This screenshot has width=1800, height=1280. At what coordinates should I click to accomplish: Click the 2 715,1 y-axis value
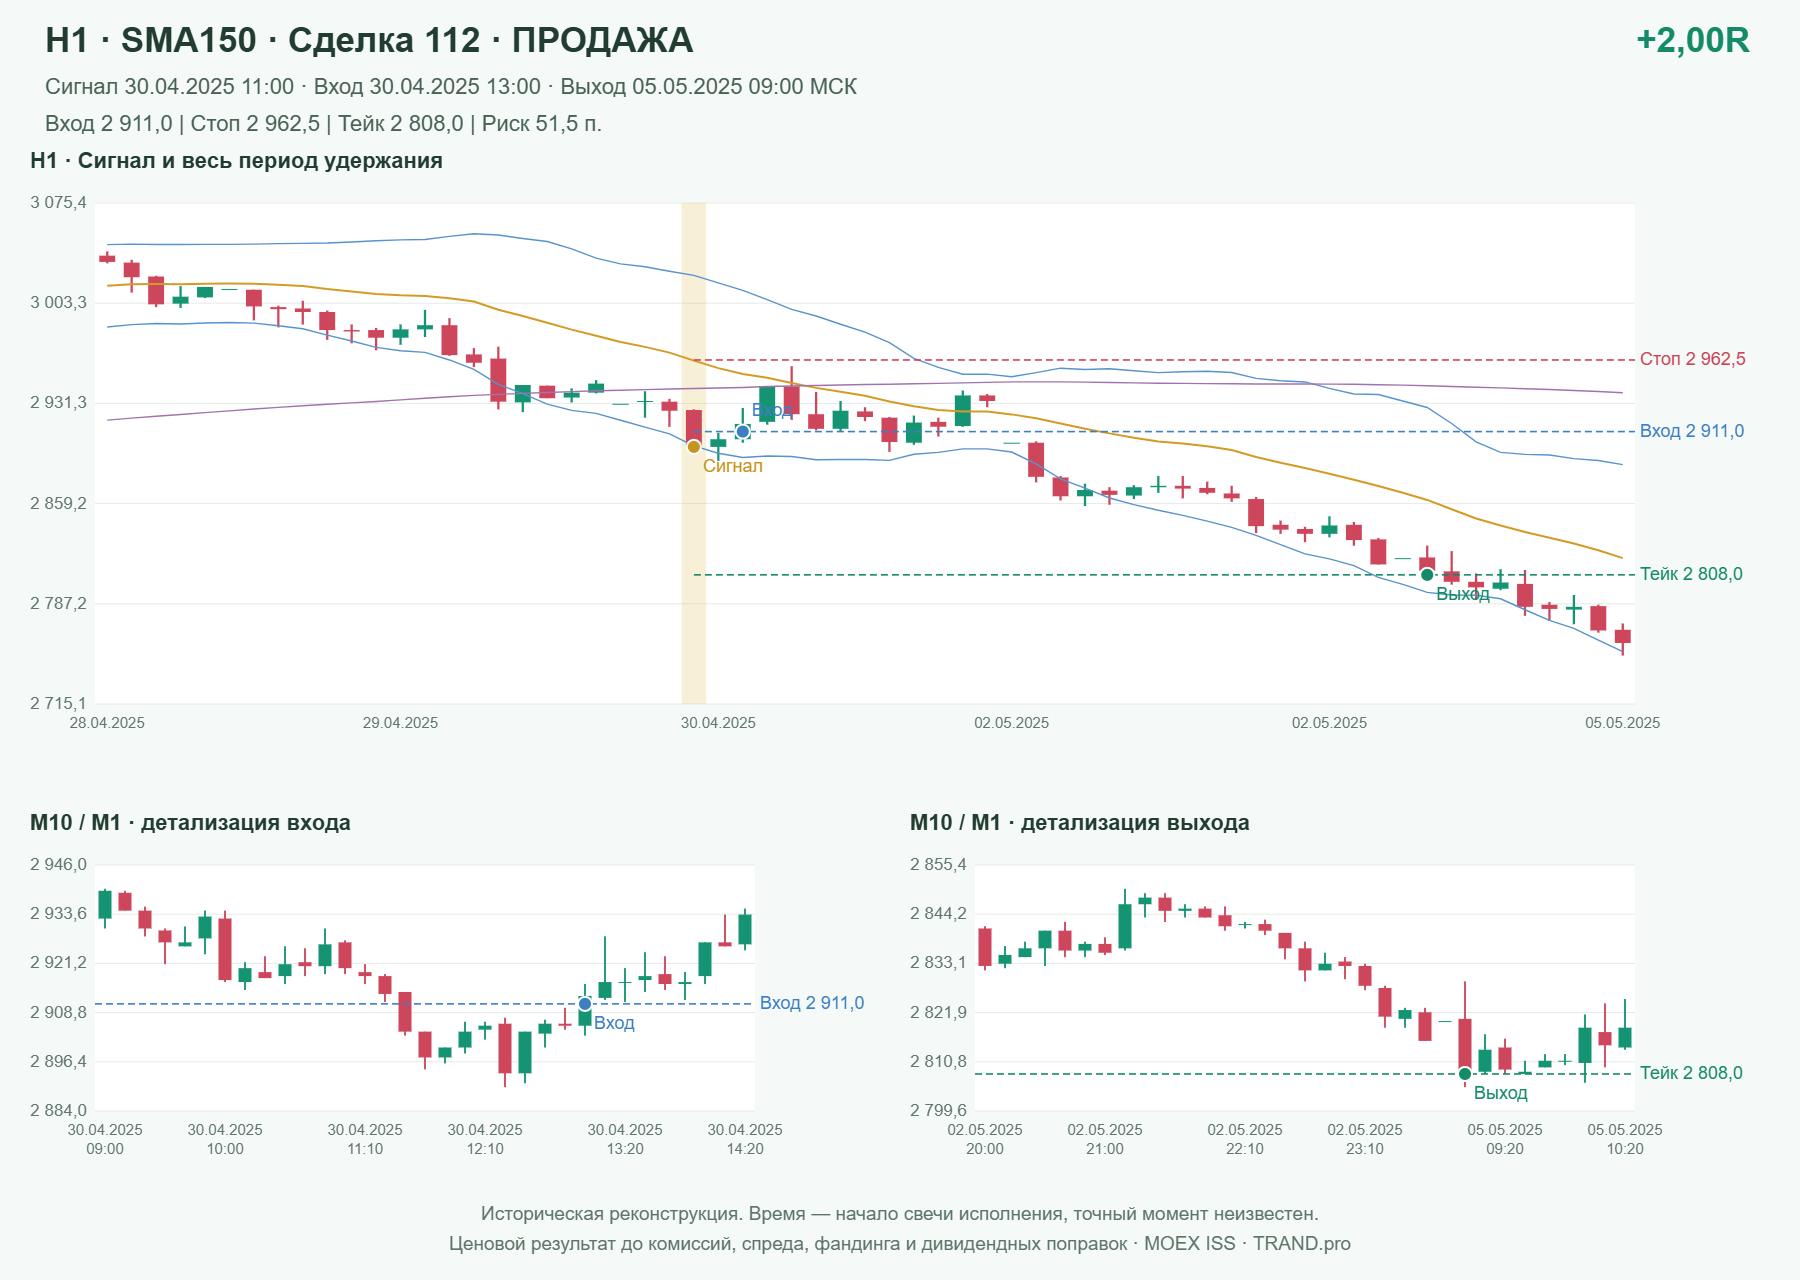click(58, 704)
